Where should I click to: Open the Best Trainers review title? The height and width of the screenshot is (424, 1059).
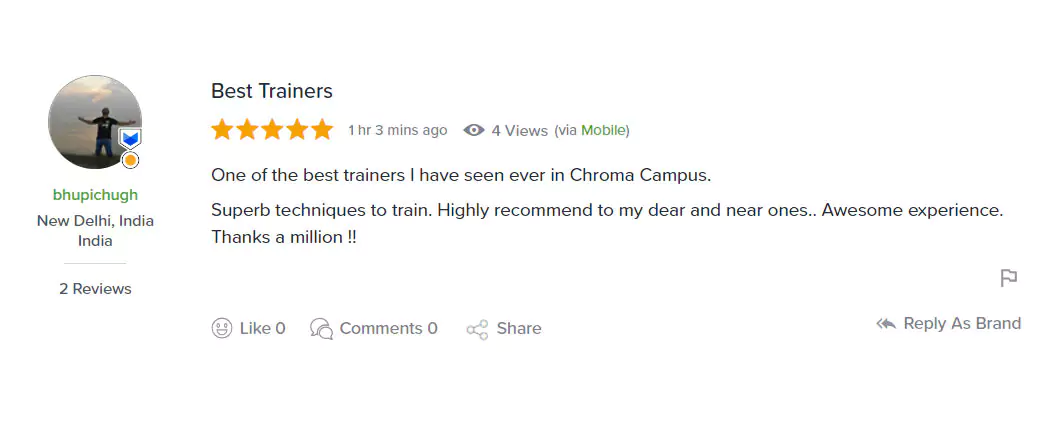pyautogui.click(x=271, y=91)
